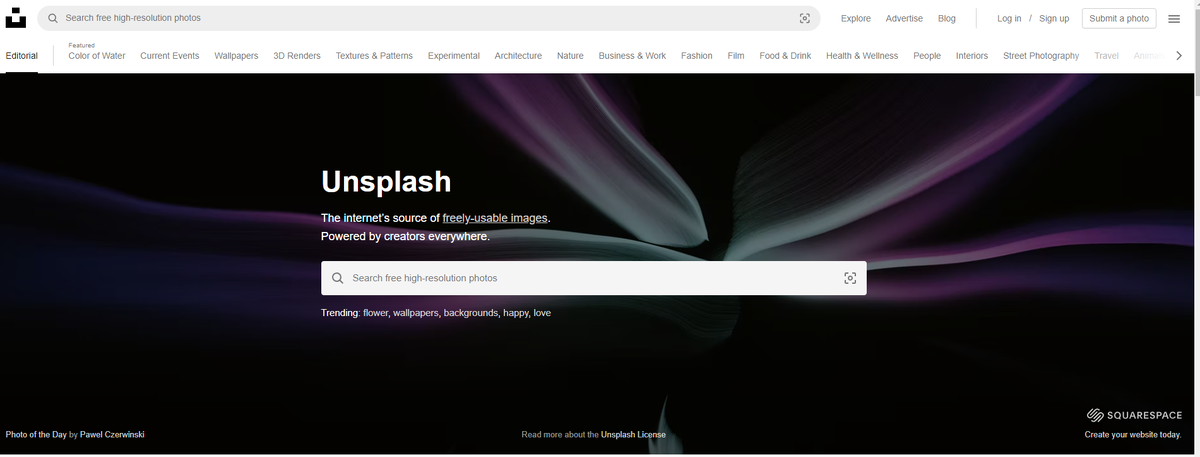Open Film category
Image resolution: width=1200 pixels, height=457 pixels.
tap(736, 56)
